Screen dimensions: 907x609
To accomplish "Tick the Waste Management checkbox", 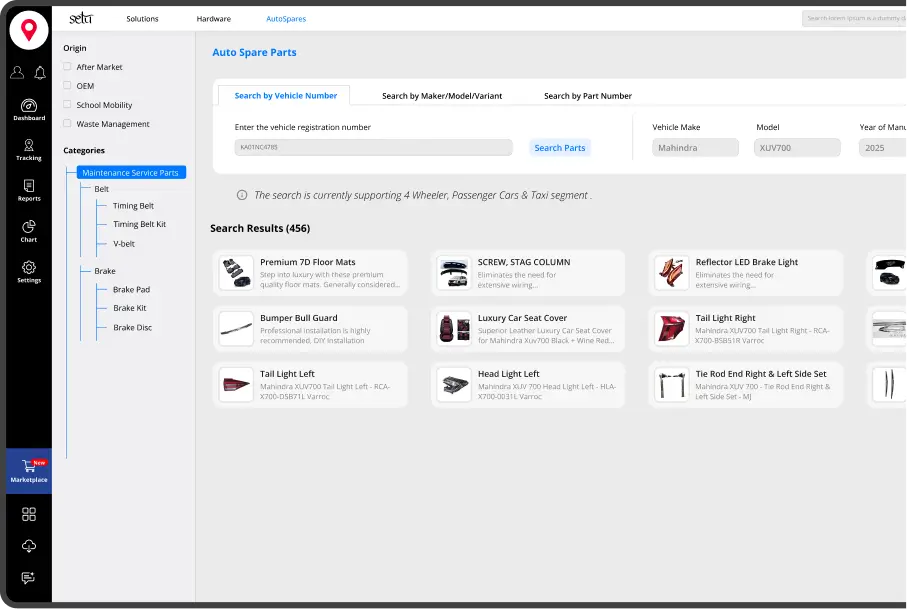I will [x=67, y=124].
